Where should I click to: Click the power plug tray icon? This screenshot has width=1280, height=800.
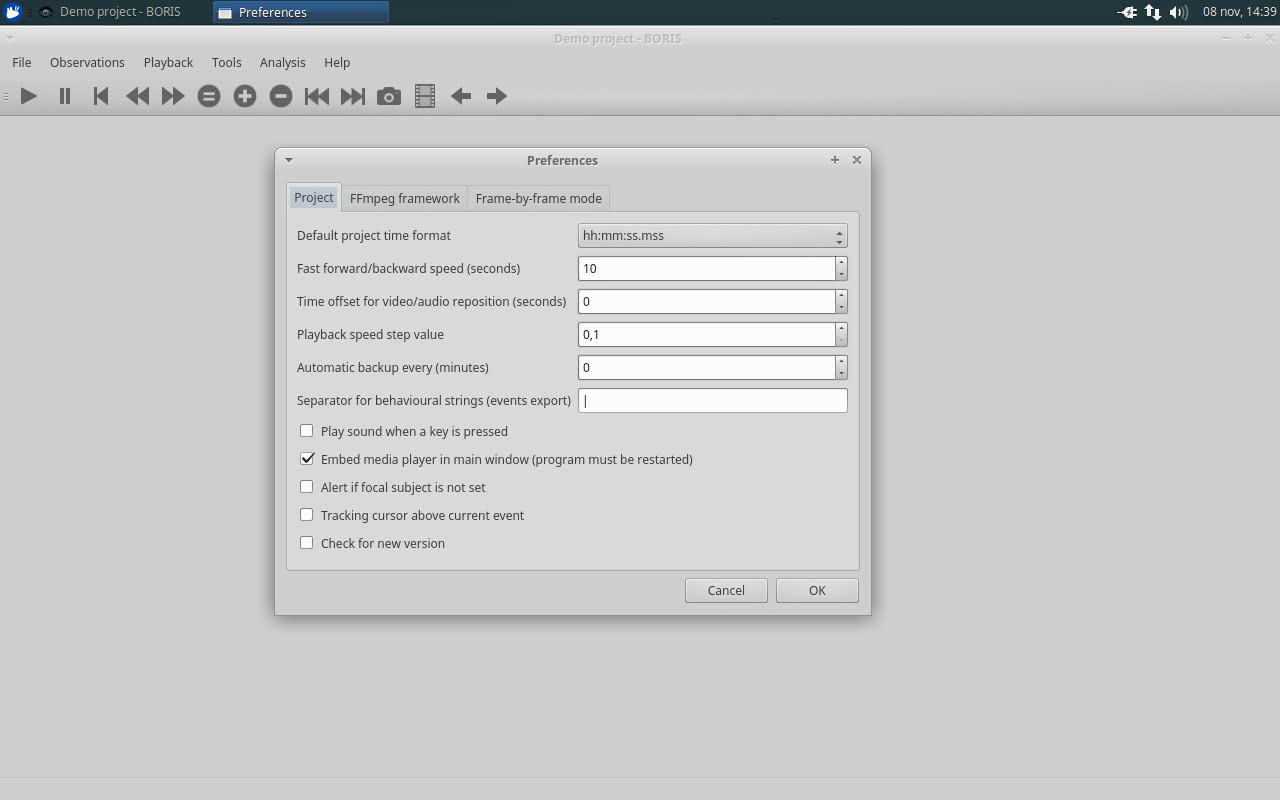pos(1127,12)
